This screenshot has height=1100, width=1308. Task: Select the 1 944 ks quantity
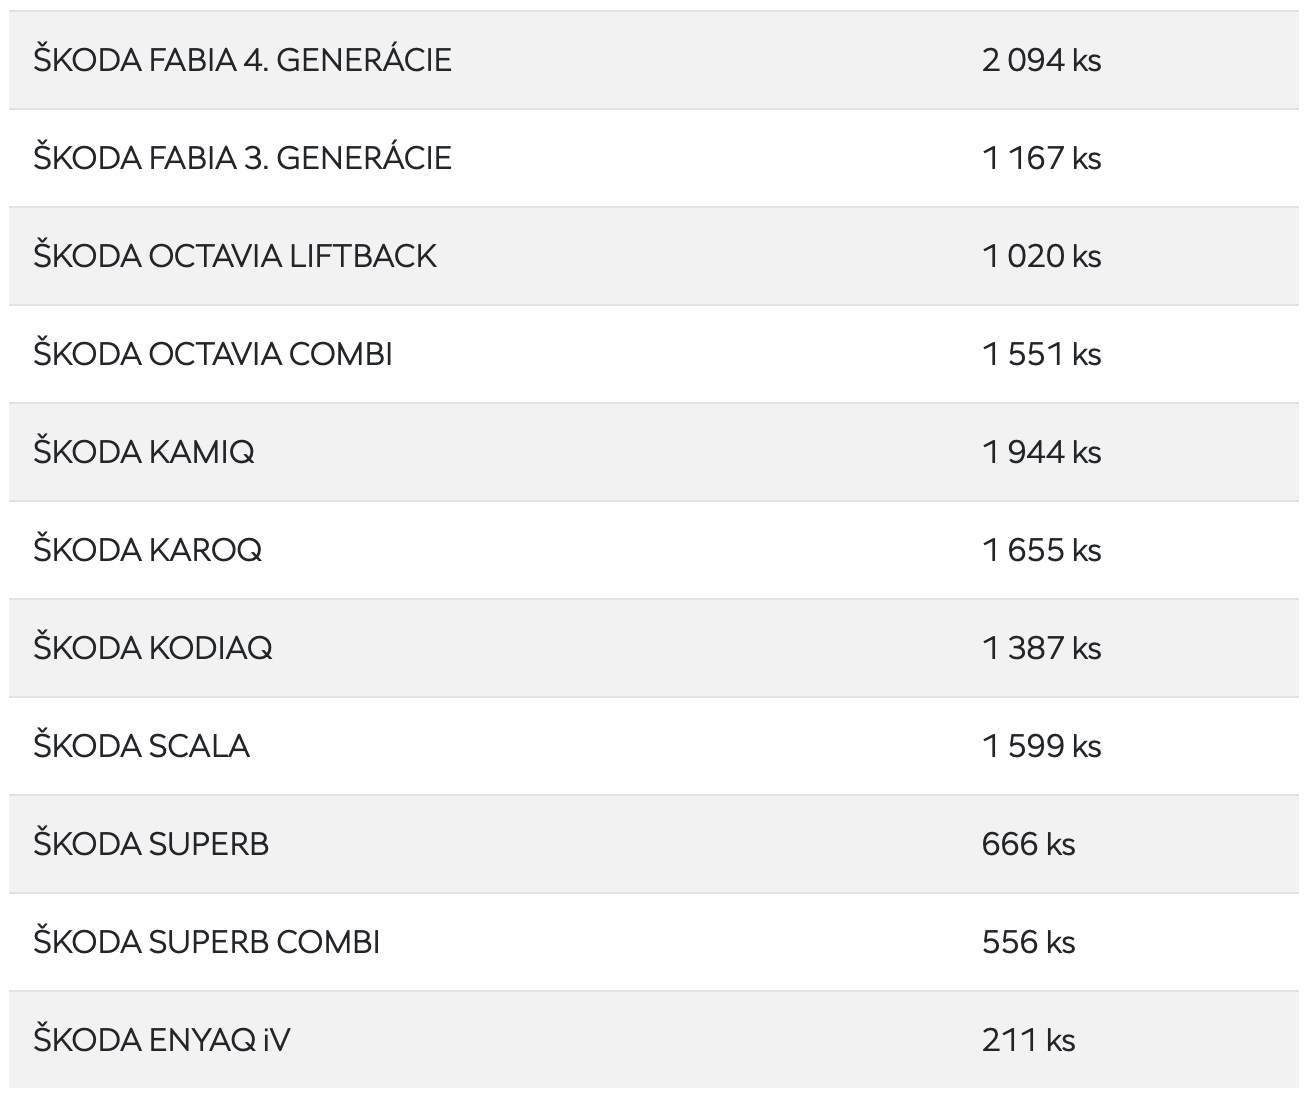(1041, 452)
